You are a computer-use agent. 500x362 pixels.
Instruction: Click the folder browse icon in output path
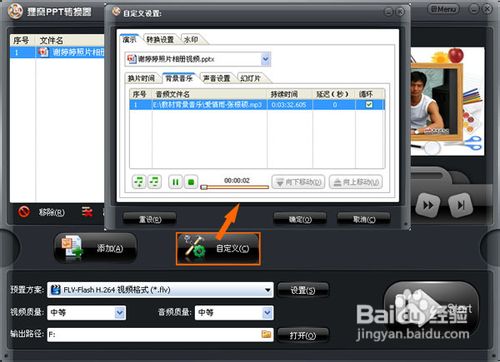tap(266, 334)
